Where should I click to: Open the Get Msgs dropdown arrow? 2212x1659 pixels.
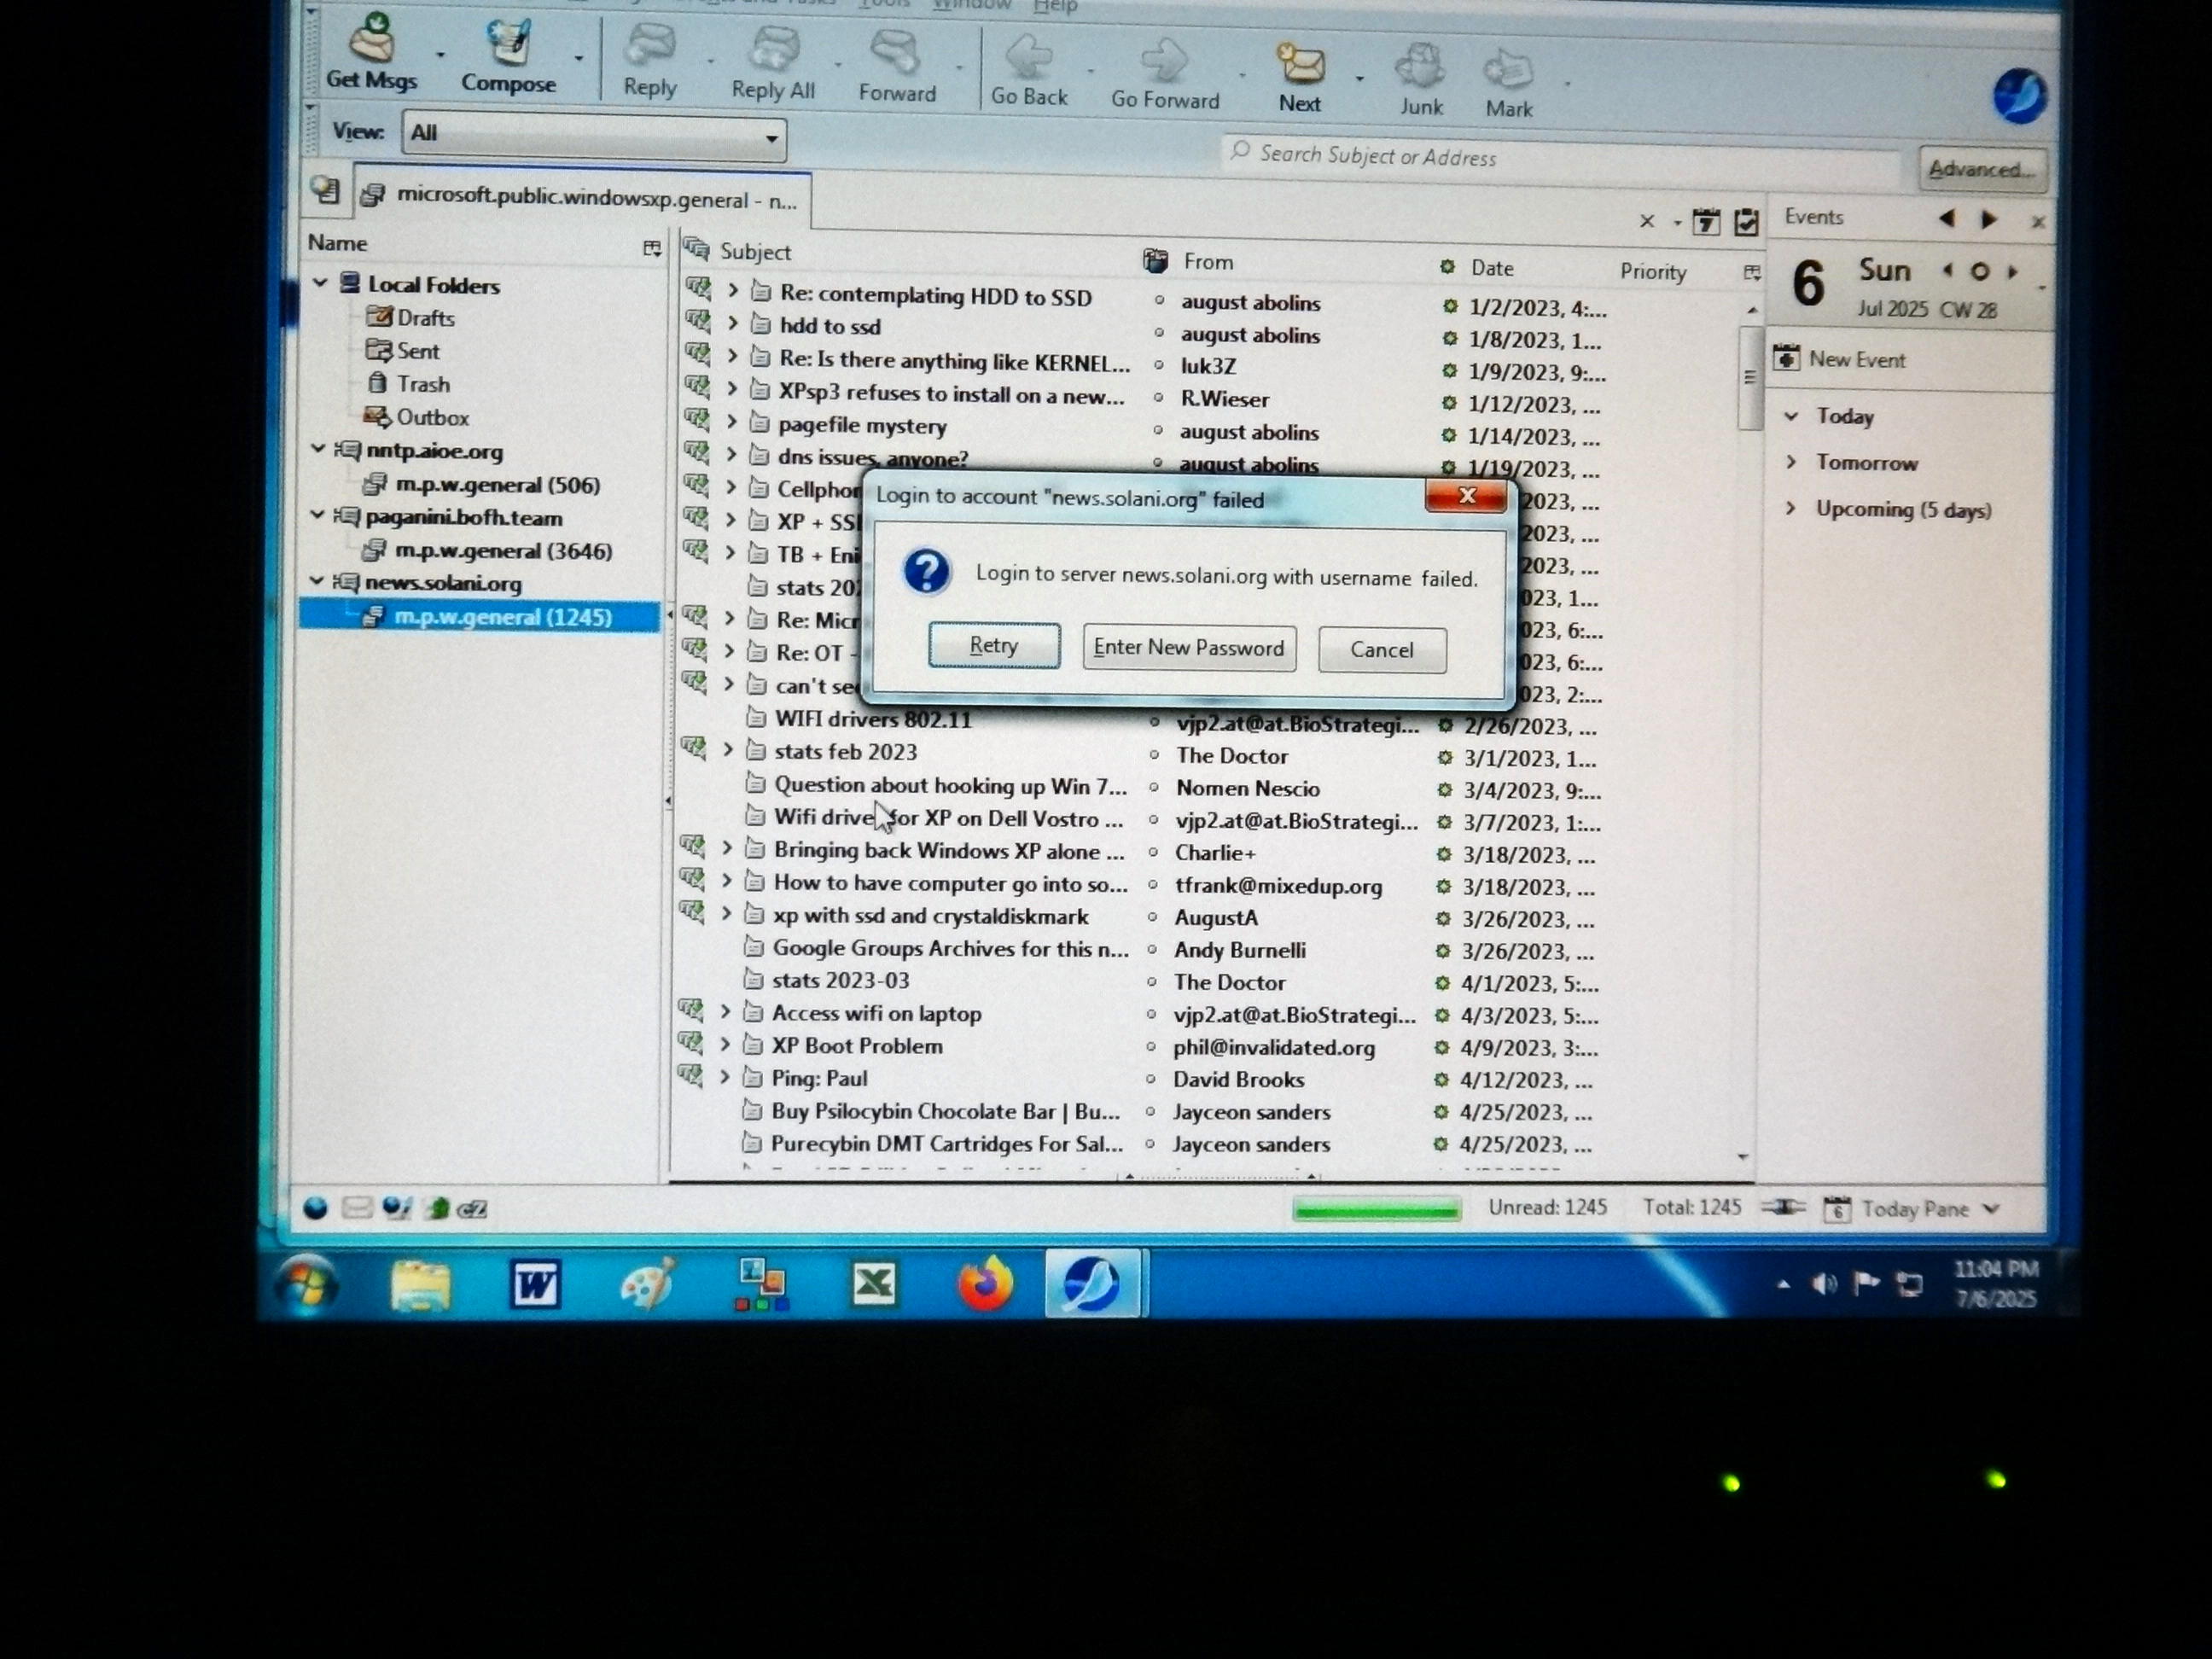pos(440,53)
